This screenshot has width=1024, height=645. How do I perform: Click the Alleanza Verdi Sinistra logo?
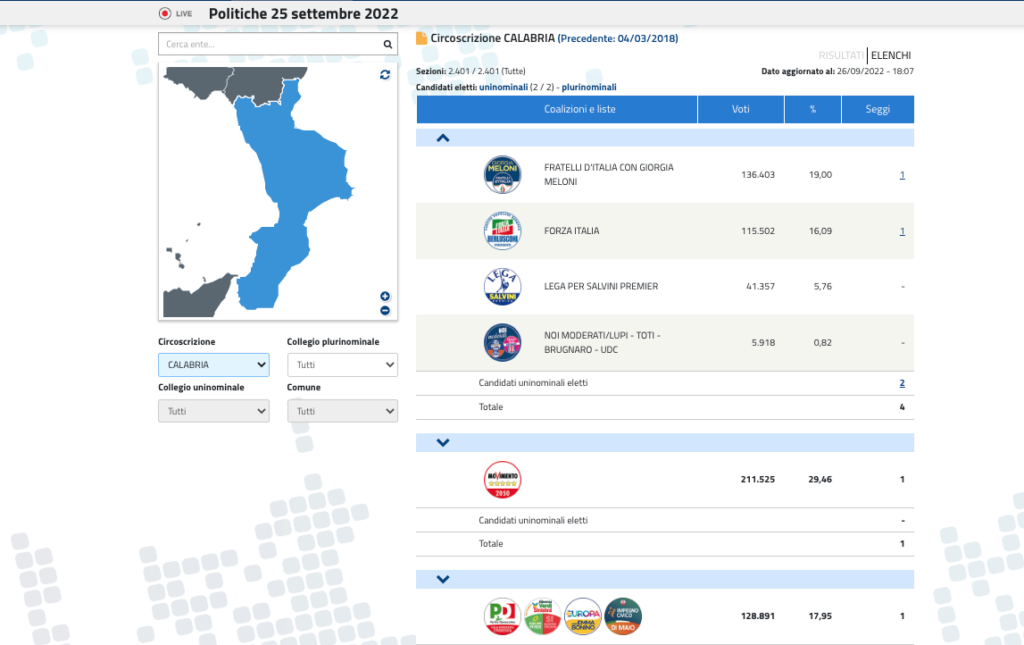(543, 616)
